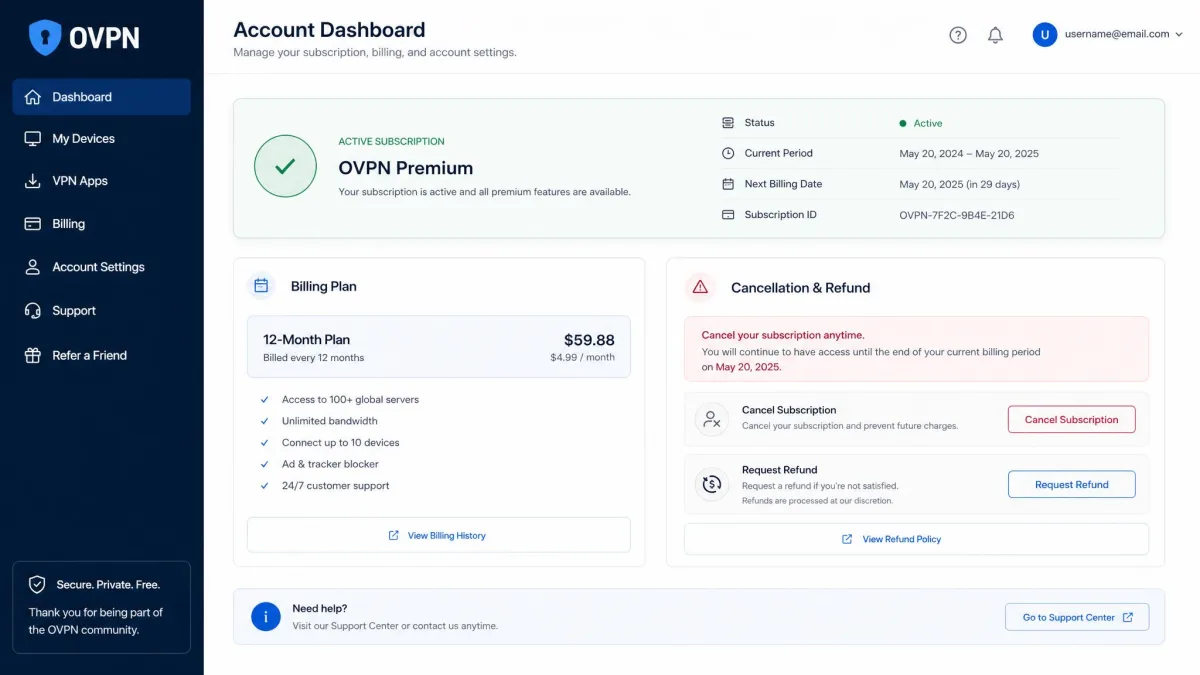Click the Cancel Subscription user-x icon
1200x675 pixels.
coord(712,420)
